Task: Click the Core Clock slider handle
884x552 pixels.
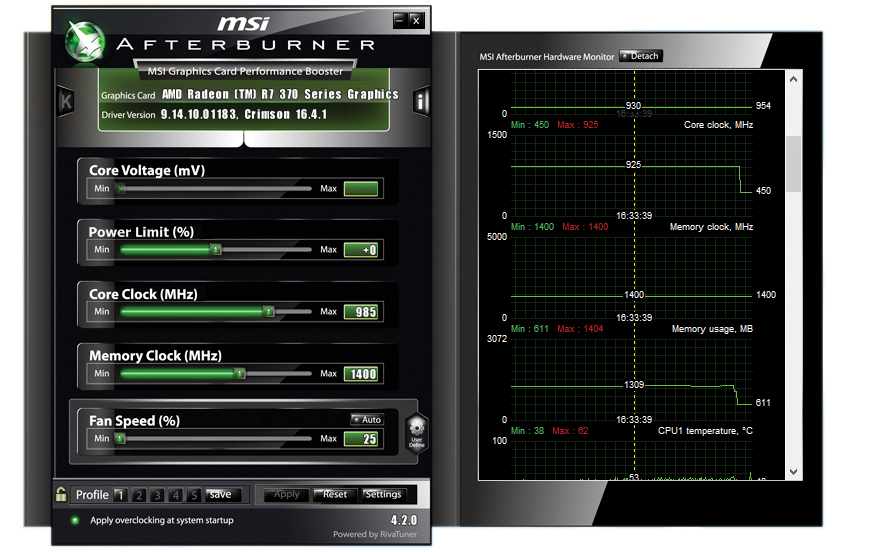Action: coord(269,311)
